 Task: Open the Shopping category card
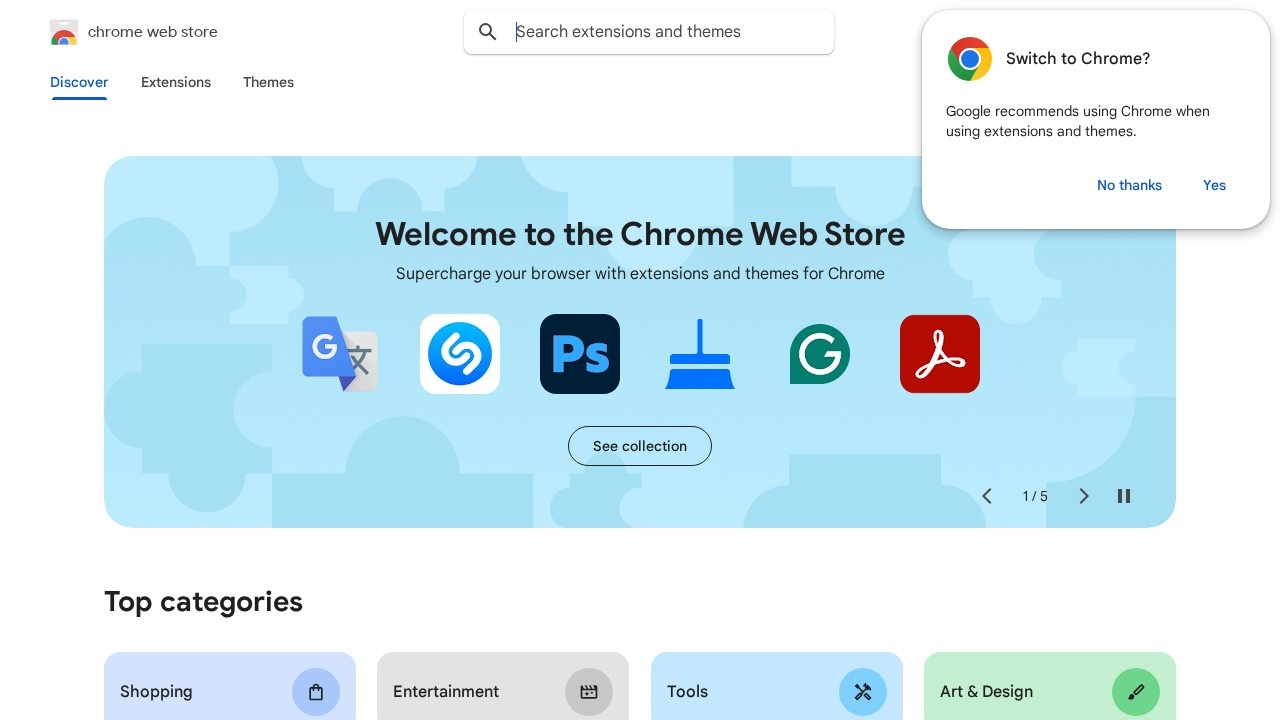tap(230, 690)
